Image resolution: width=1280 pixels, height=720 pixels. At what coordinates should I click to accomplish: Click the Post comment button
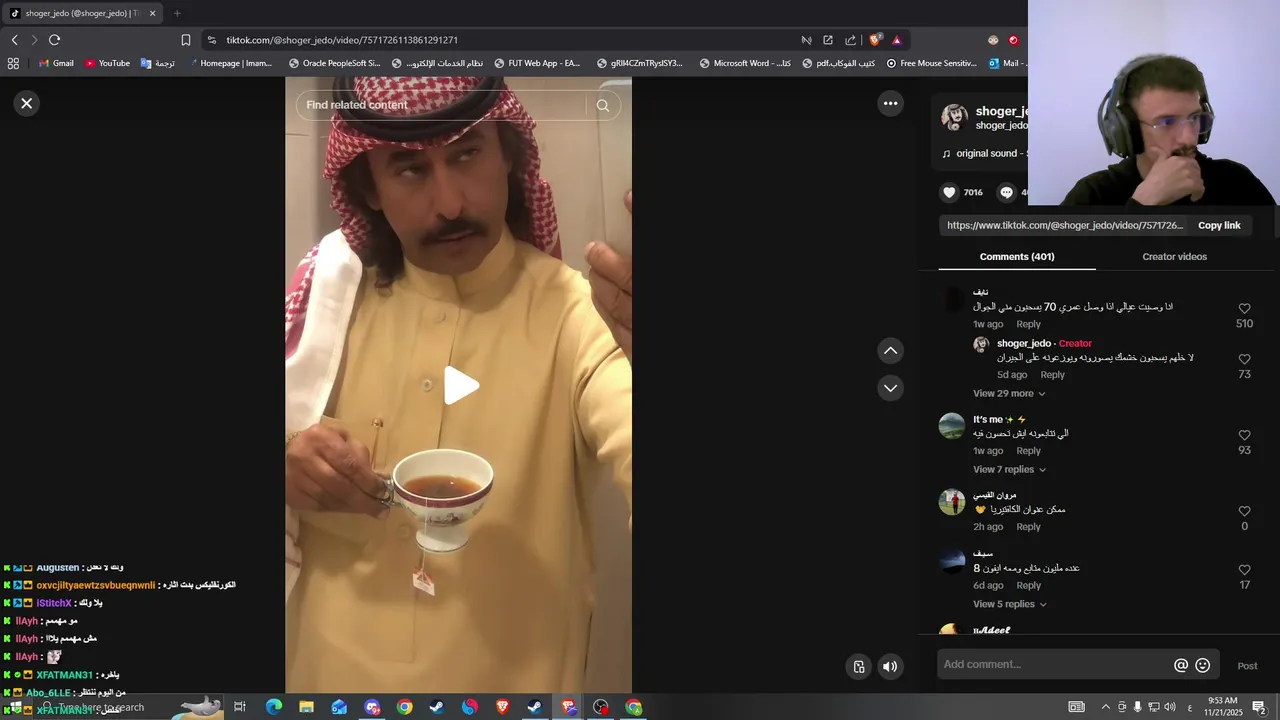(x=1247, y=666)
